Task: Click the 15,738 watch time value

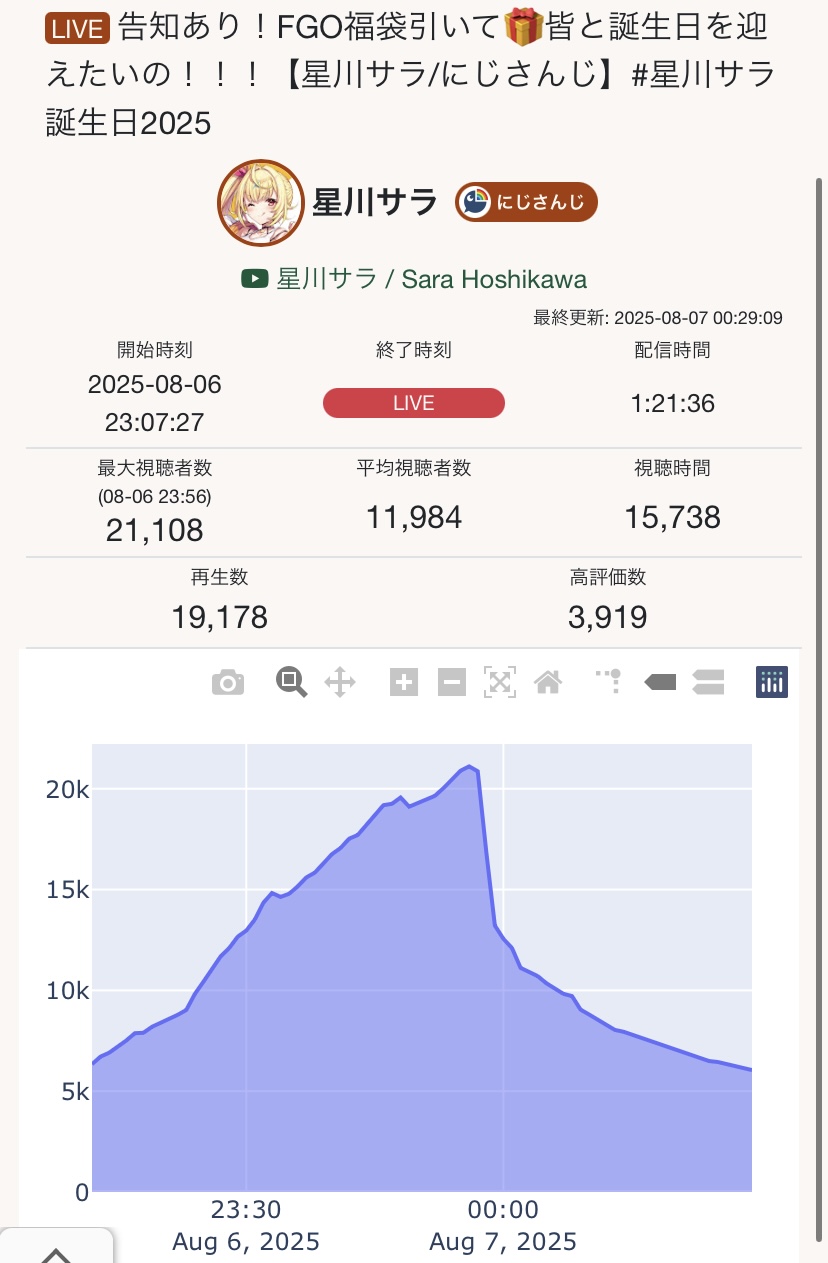Action: [x=673, y=517]
